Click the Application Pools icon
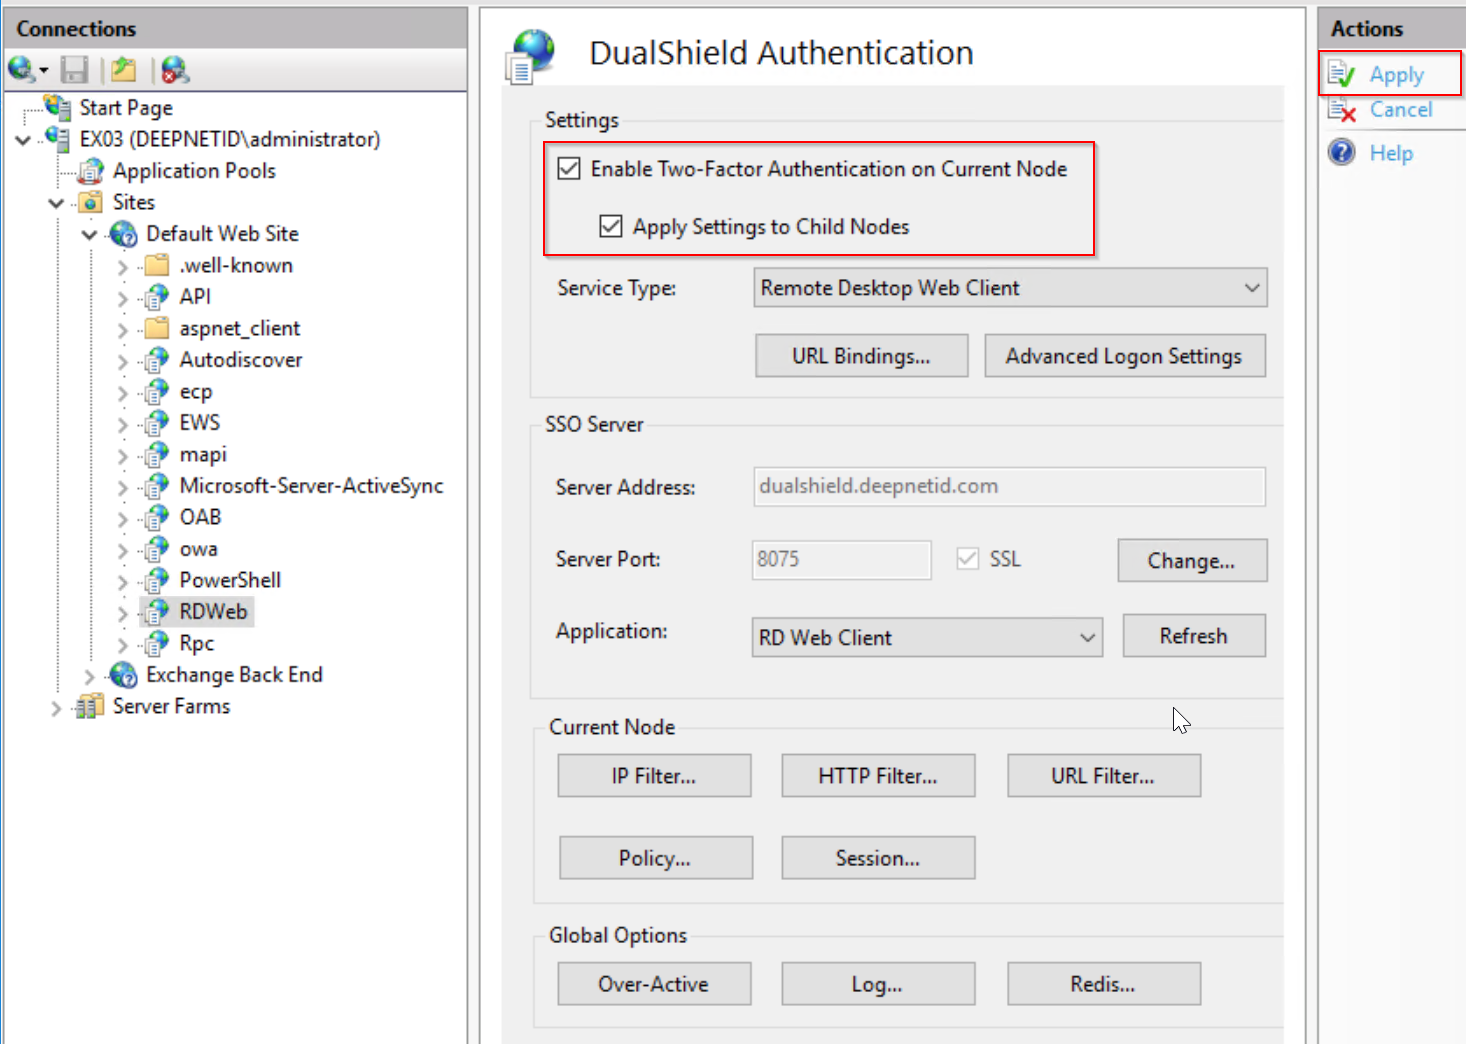 pyautogui.click(x=91, y=171)
